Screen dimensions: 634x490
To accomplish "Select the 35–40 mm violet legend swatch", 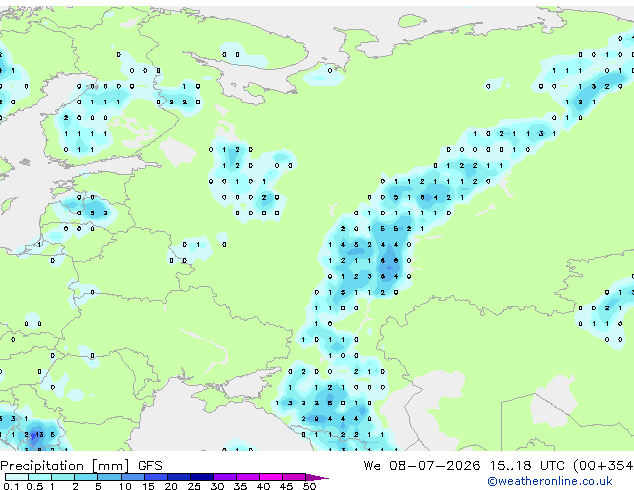I will (247, 477).
